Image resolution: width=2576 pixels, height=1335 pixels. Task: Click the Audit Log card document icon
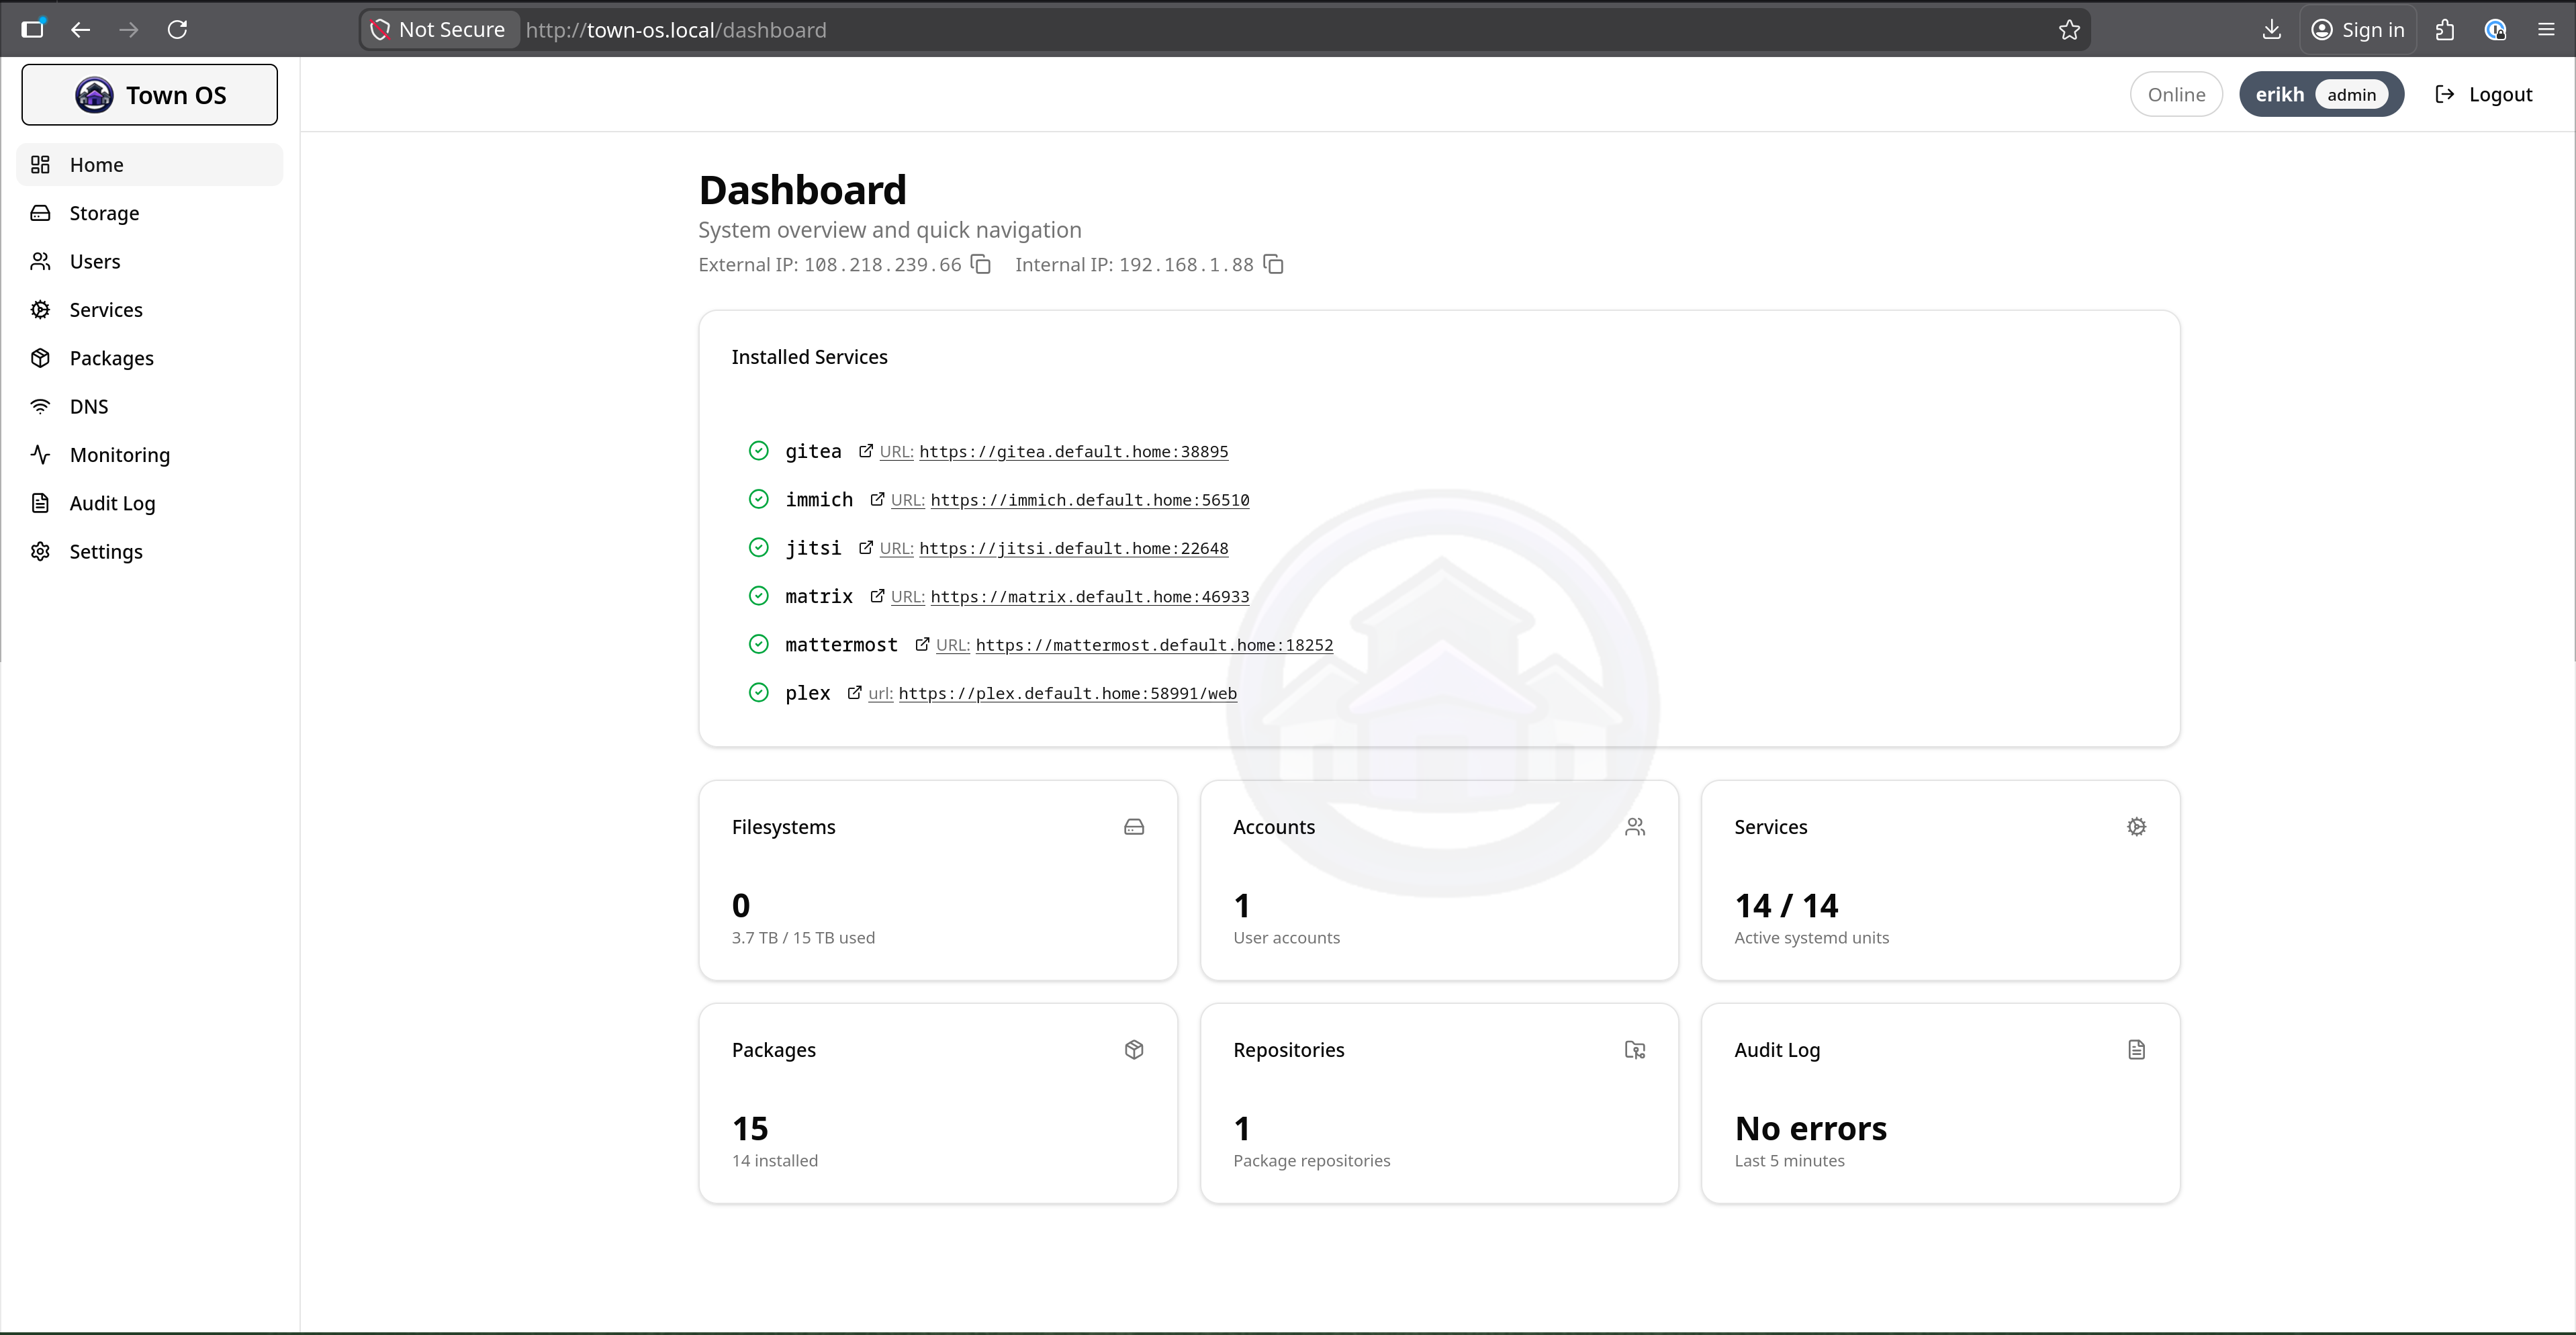click(x=2136, y=1050)
